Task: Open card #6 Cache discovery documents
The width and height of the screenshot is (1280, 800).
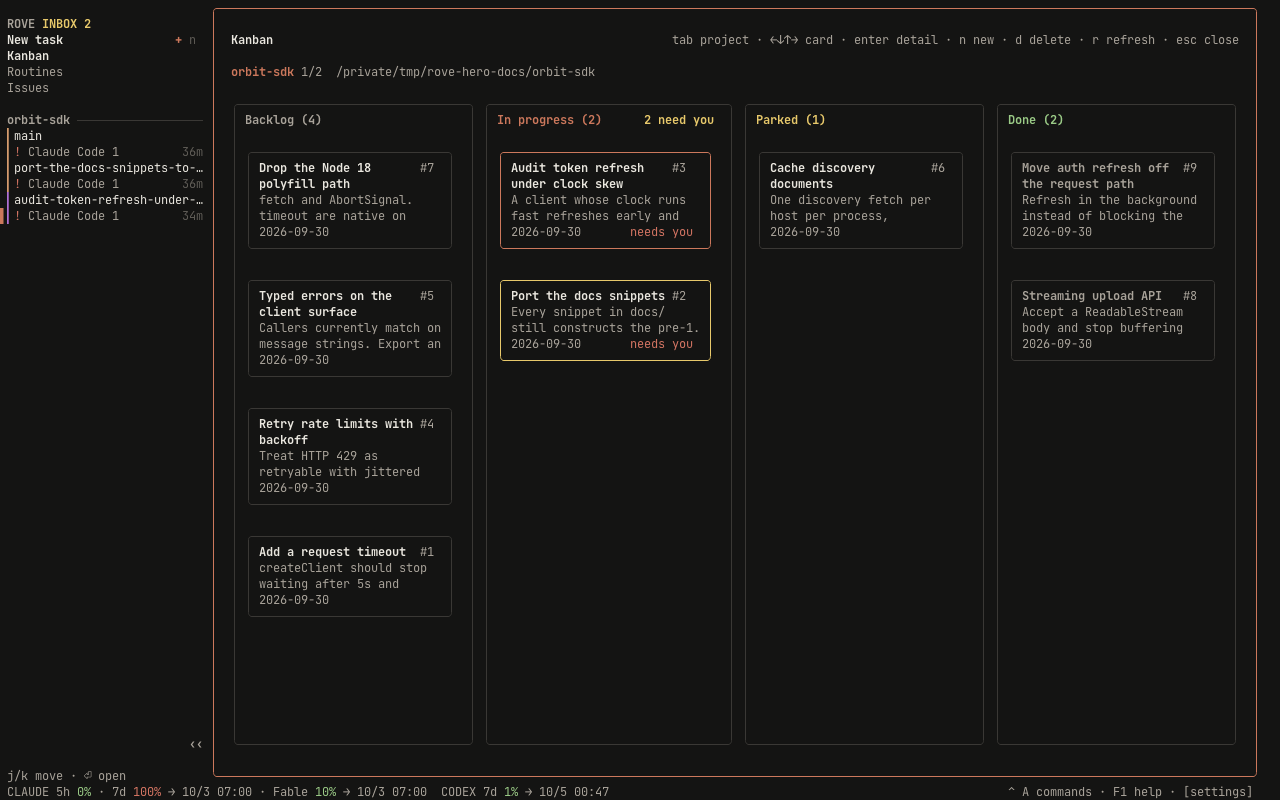Action: pyautogui.click(x=861, y=200)
